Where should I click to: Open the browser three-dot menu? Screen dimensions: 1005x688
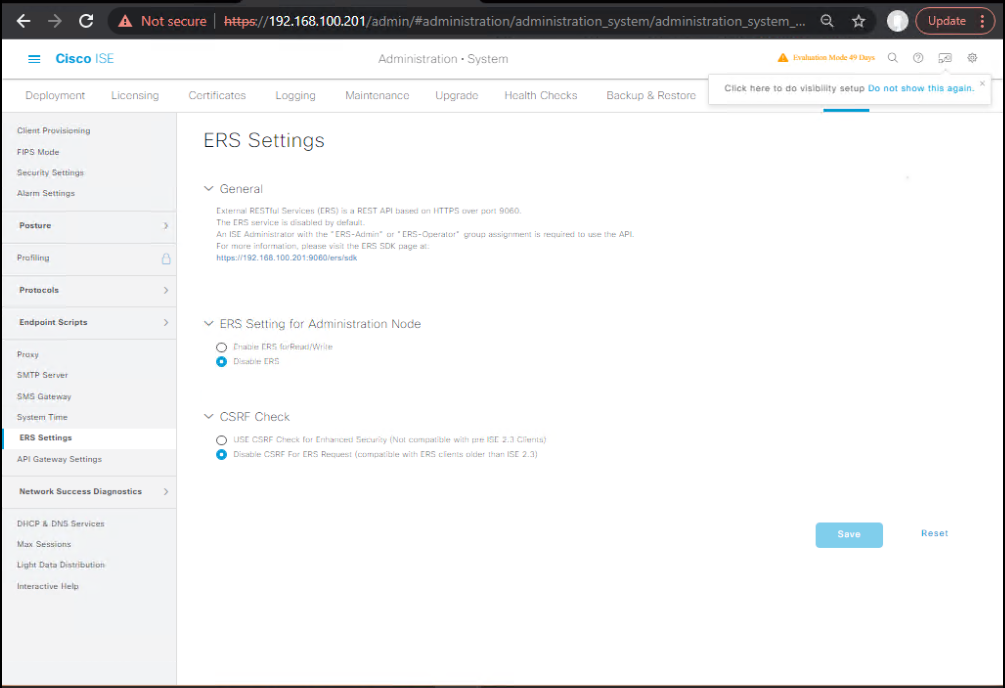[982, 21]
